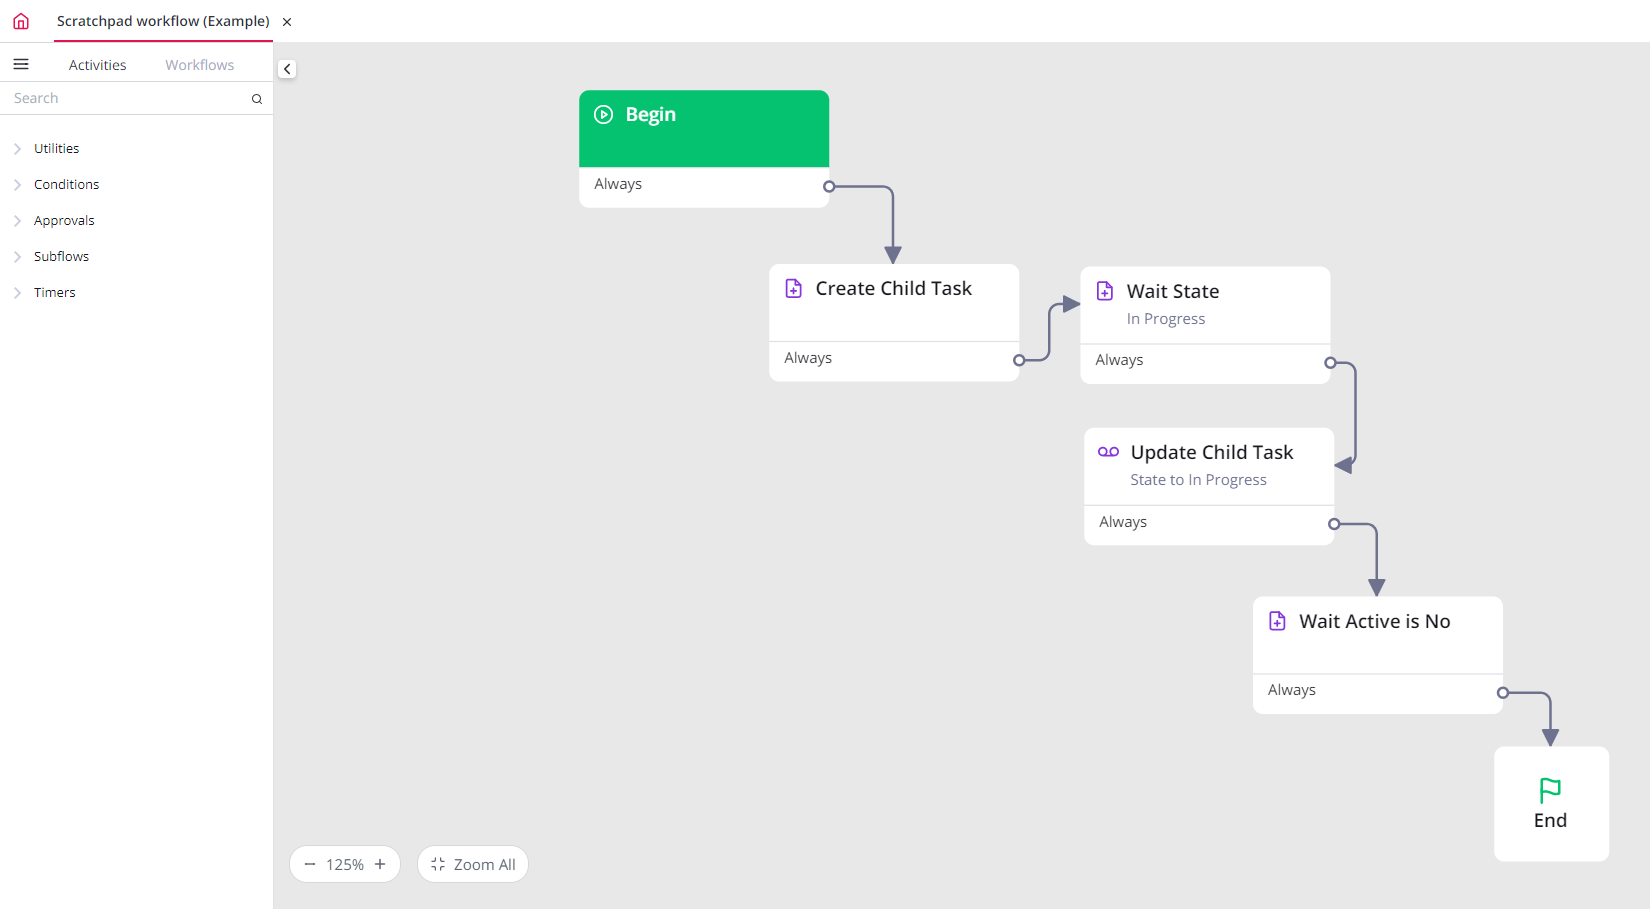Zoom out with the minus button
The image size is (1650, 909).
coord(310,864)
